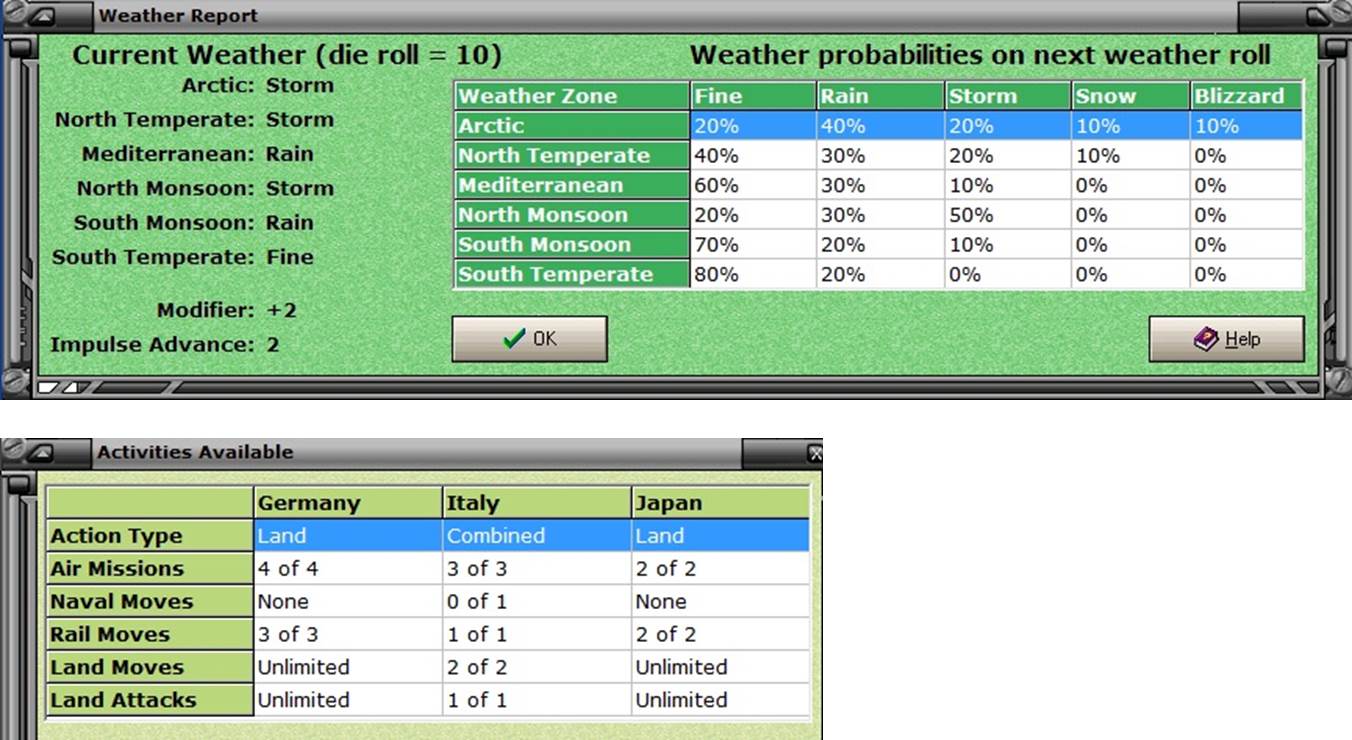Click Germany's Unlimited Land Moves cell
This screenshot has width=1352, height=740.
click(347, 668)
